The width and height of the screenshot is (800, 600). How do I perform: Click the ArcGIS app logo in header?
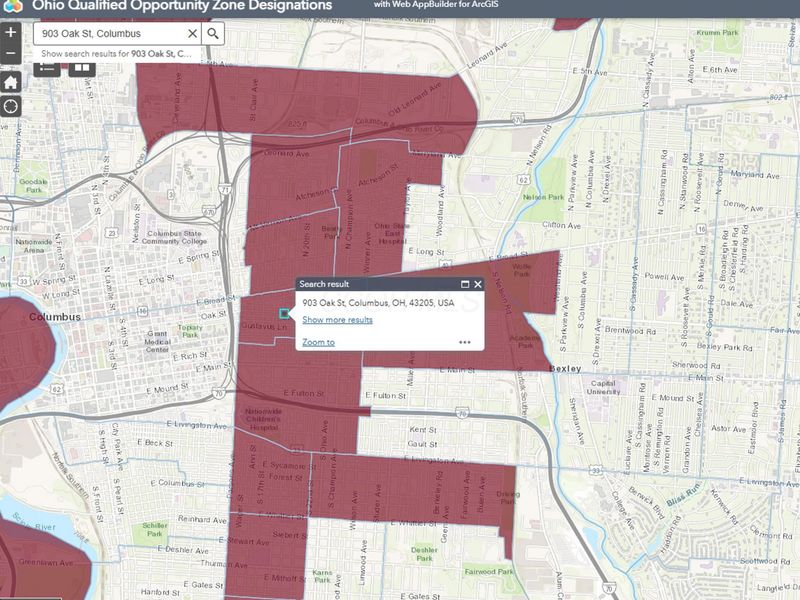[12, 6]
